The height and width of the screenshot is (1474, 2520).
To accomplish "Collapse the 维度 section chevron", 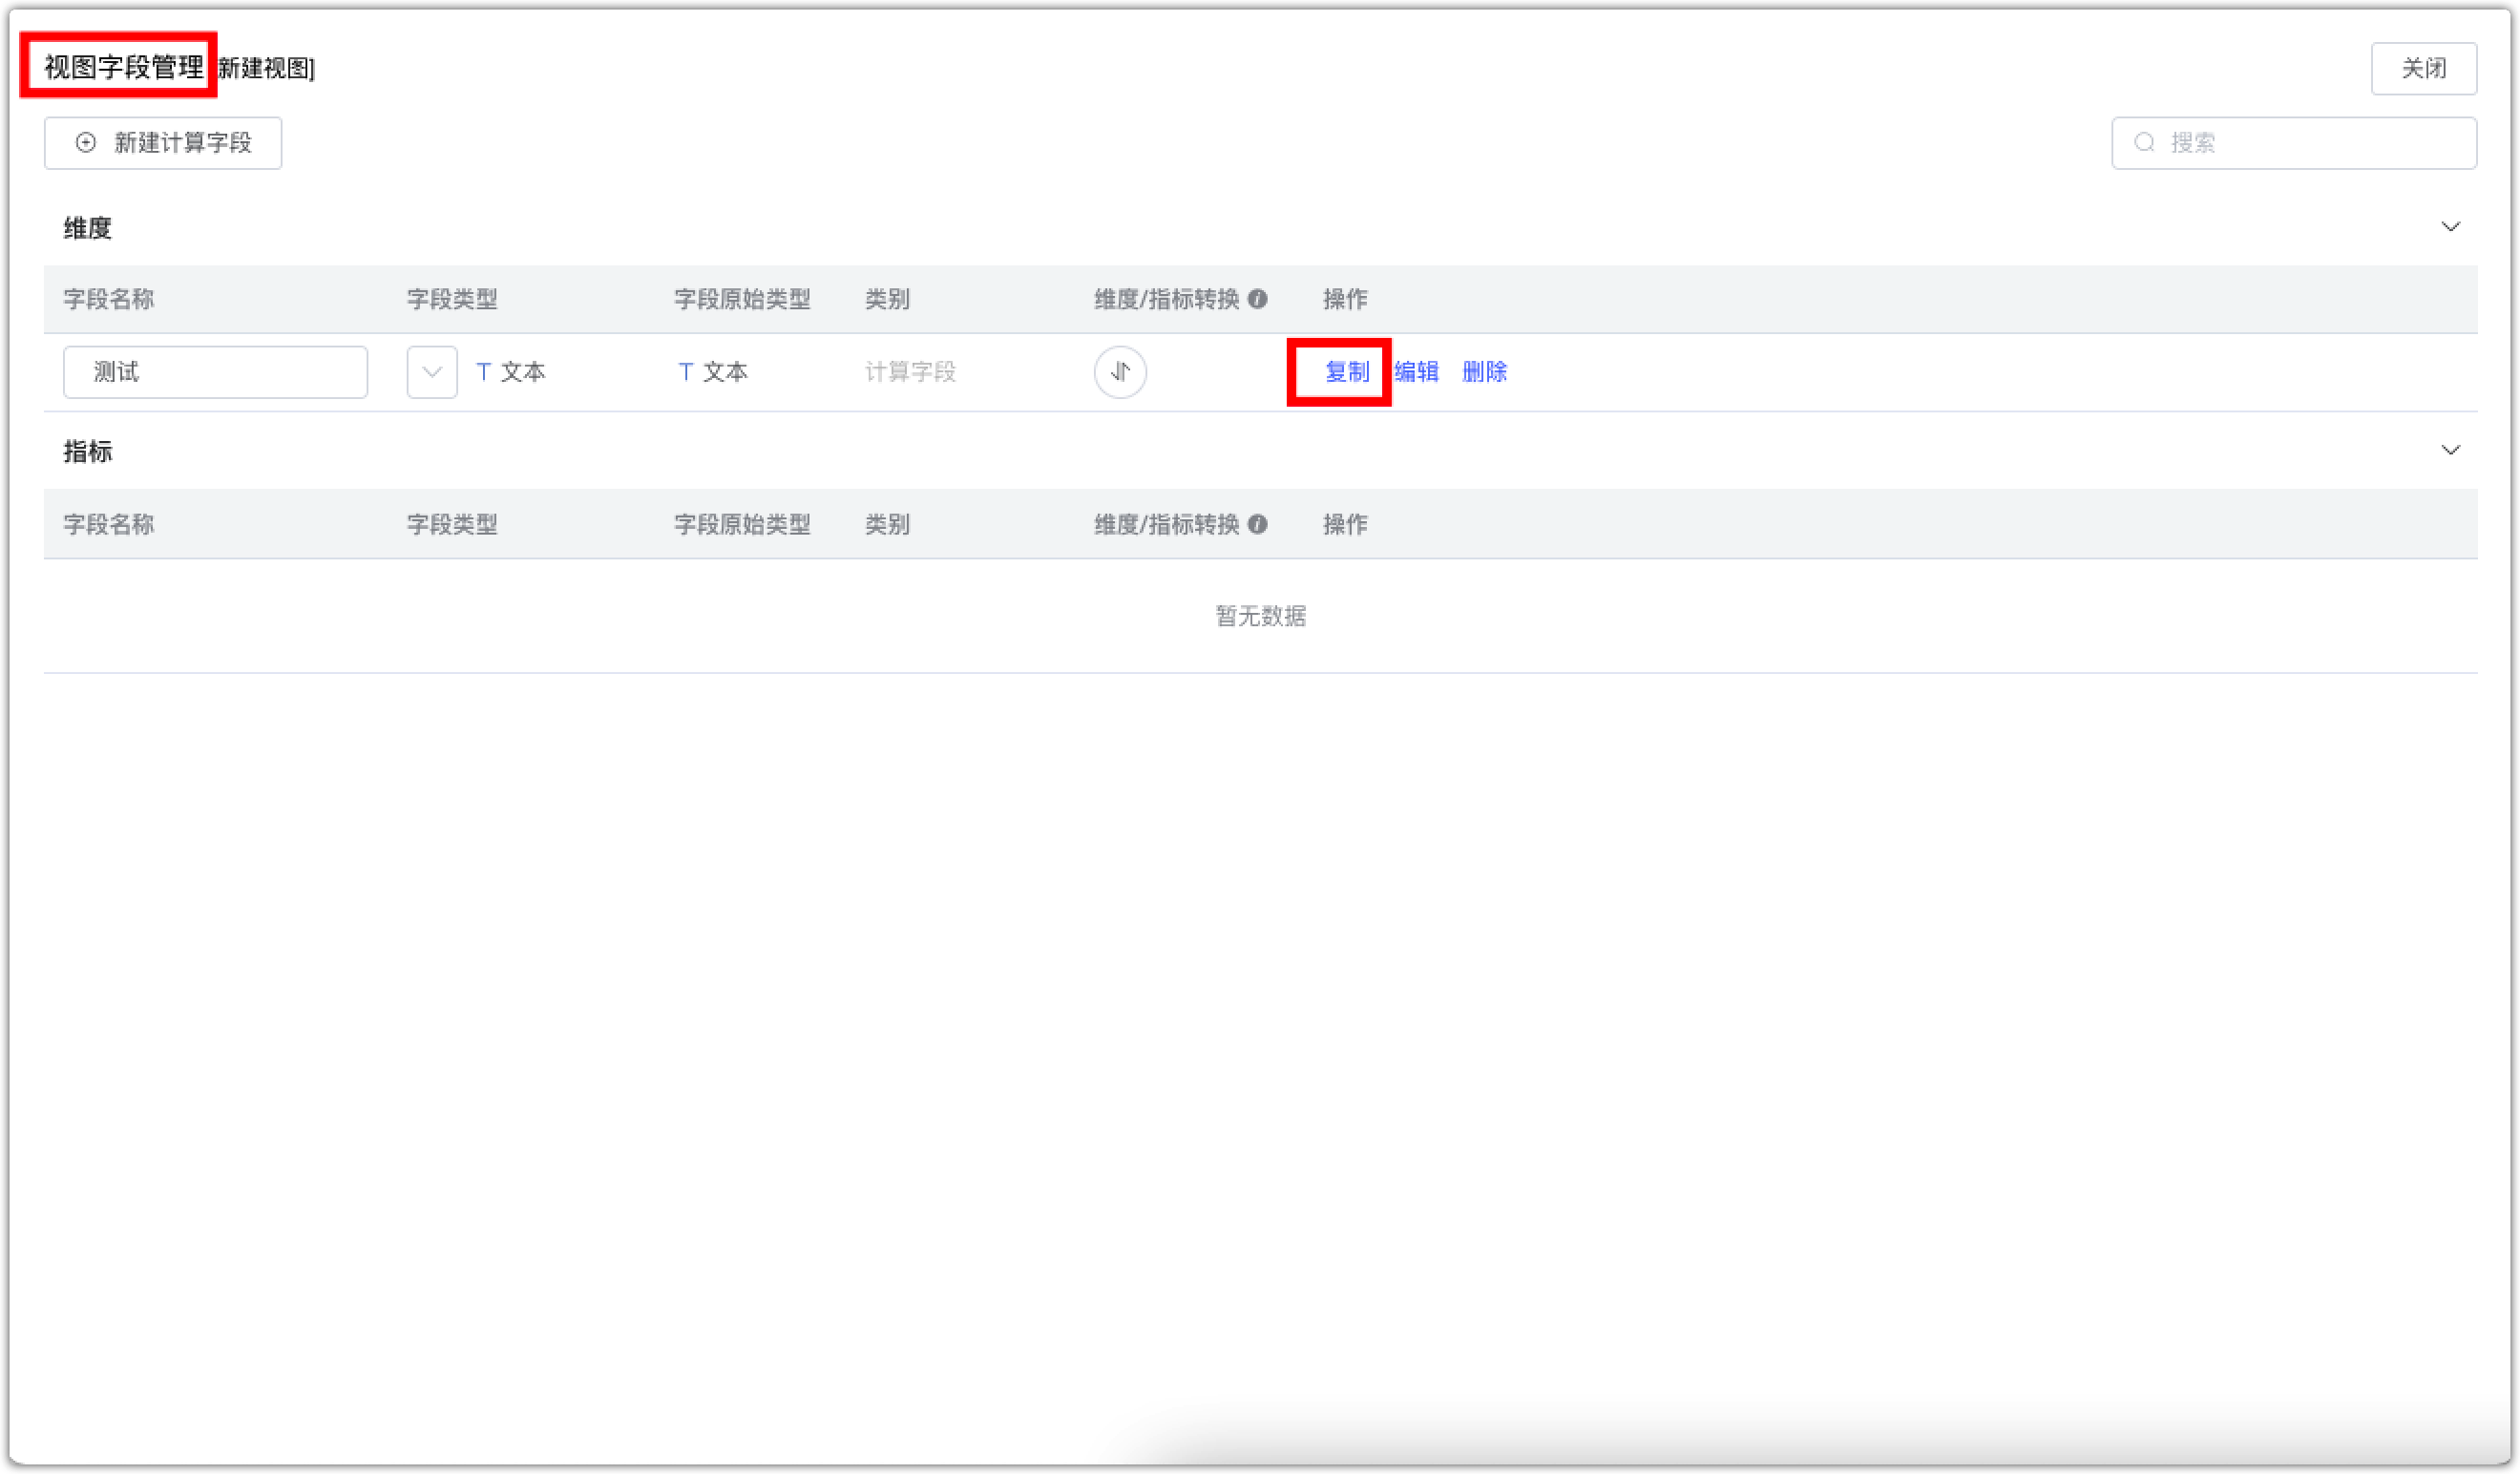I will click(x=2450, y=227).
